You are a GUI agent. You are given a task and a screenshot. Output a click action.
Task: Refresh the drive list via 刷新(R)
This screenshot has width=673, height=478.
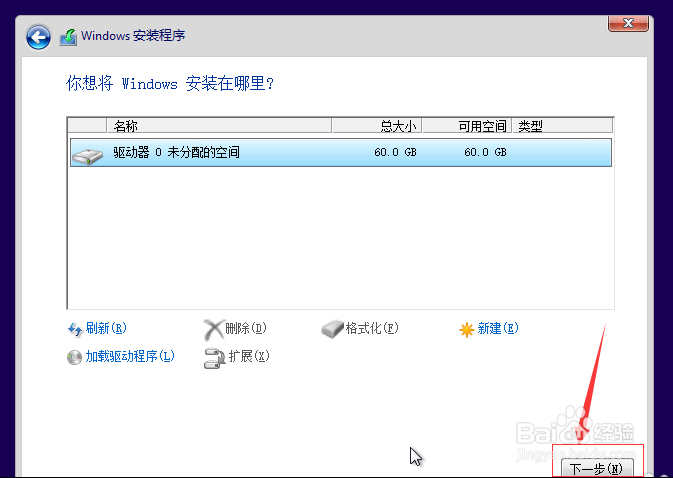coord(106,328)
